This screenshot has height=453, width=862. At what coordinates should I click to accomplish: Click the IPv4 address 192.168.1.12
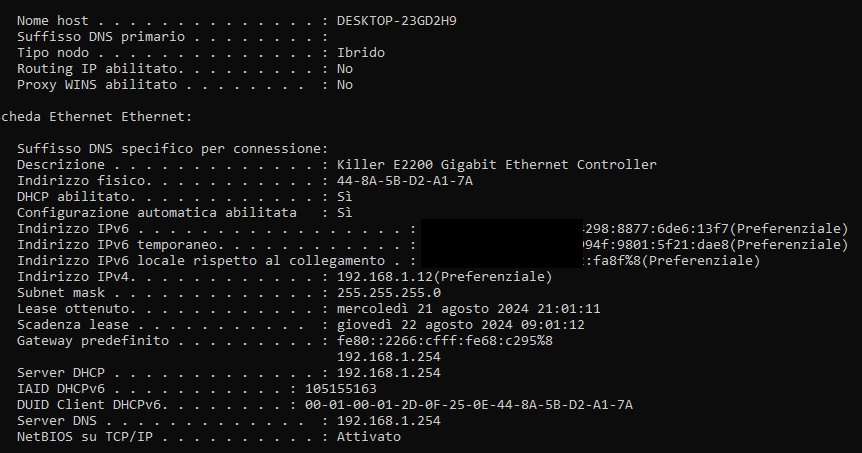(385, 277)
